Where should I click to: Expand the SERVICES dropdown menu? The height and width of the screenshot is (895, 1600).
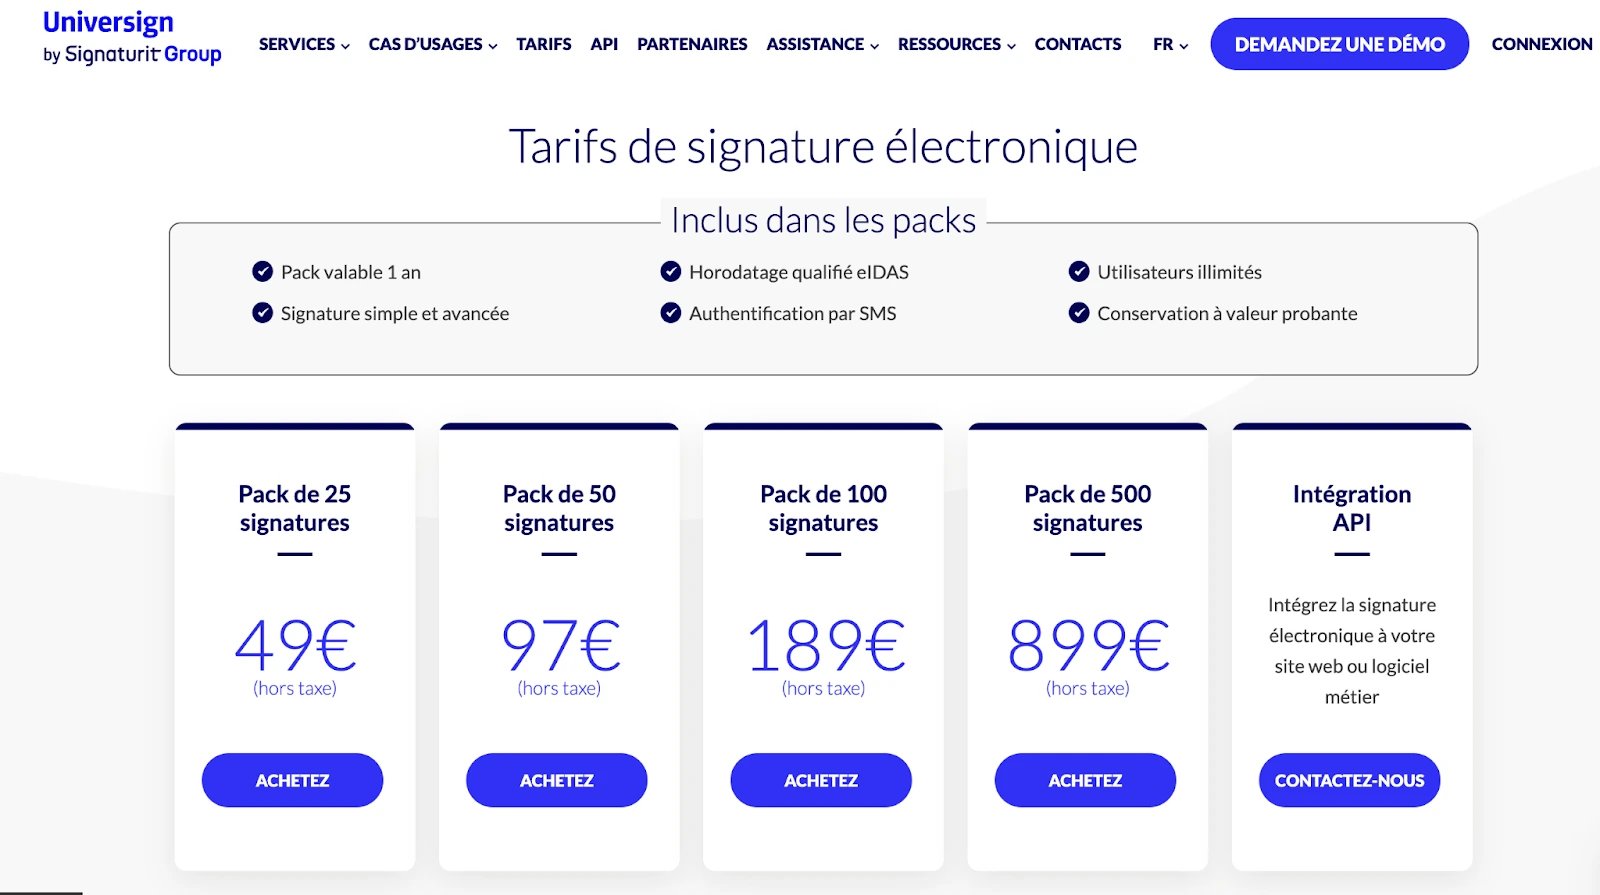304,44
